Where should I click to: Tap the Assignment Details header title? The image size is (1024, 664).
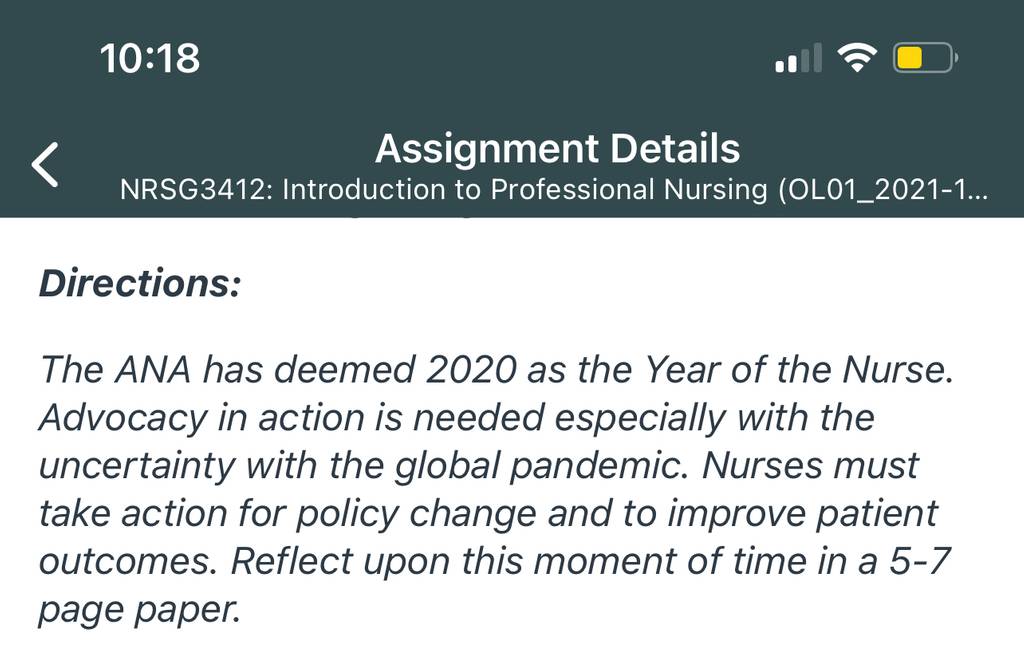pos(558,148)
